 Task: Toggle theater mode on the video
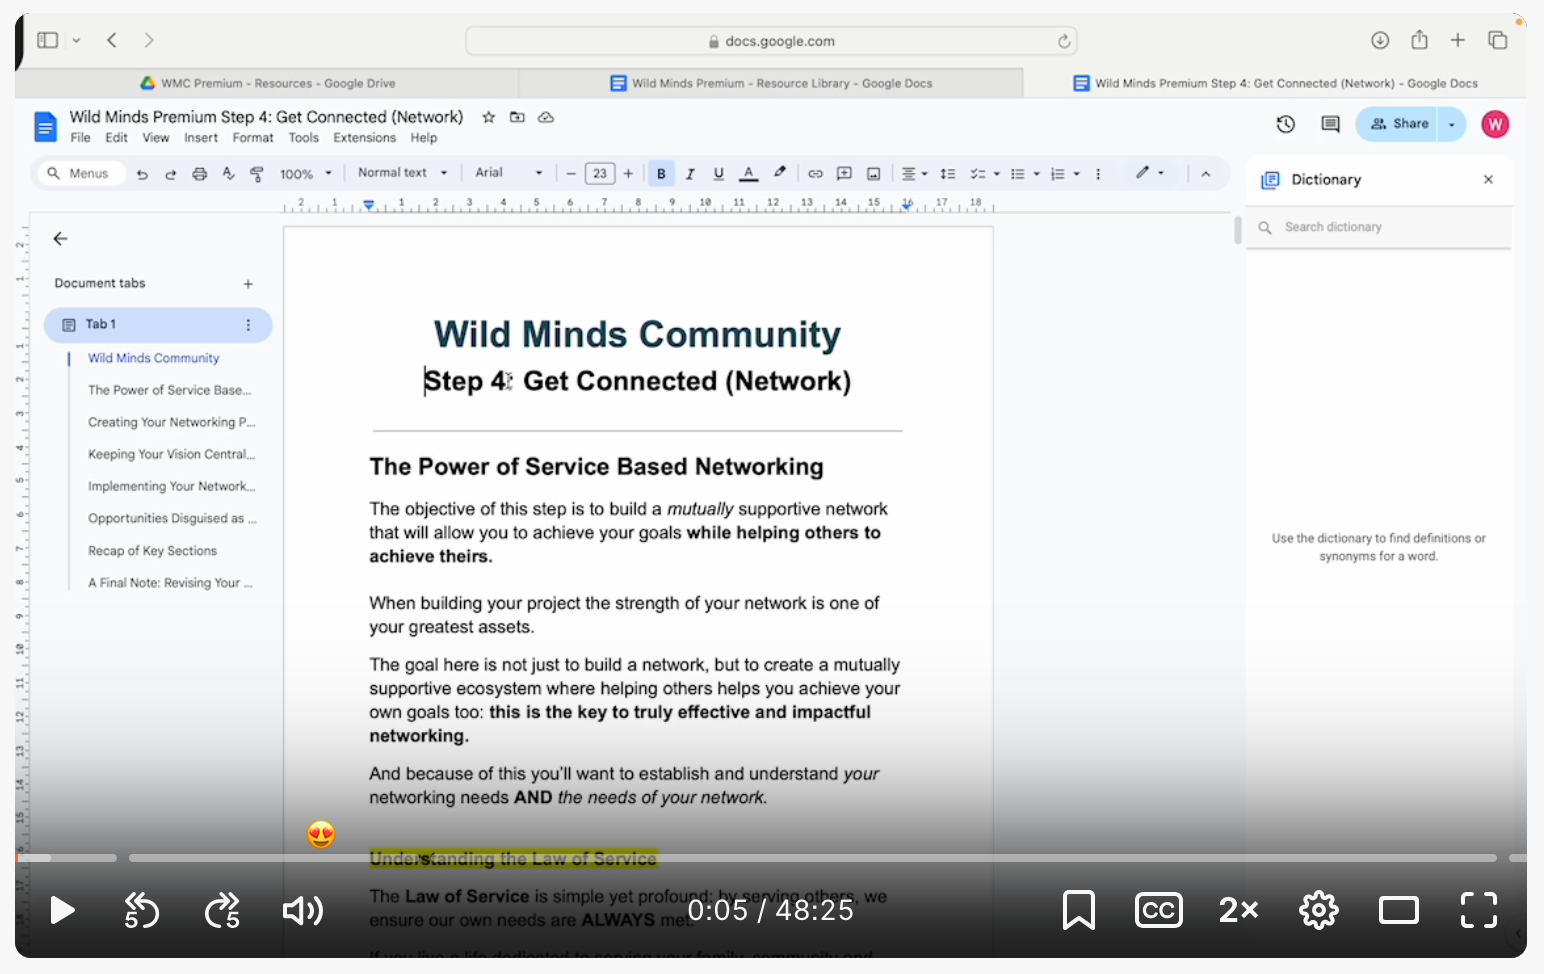coord(1398,910)
